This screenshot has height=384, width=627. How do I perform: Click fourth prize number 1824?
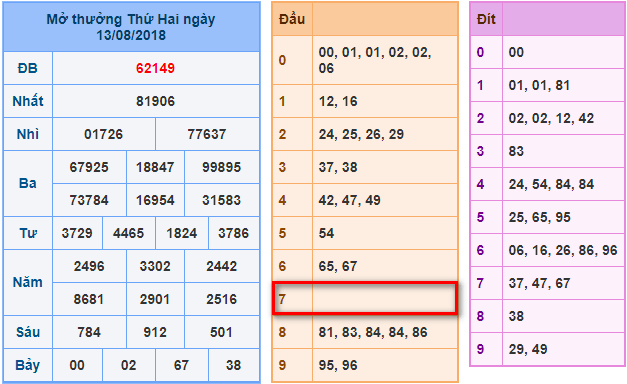182,233
